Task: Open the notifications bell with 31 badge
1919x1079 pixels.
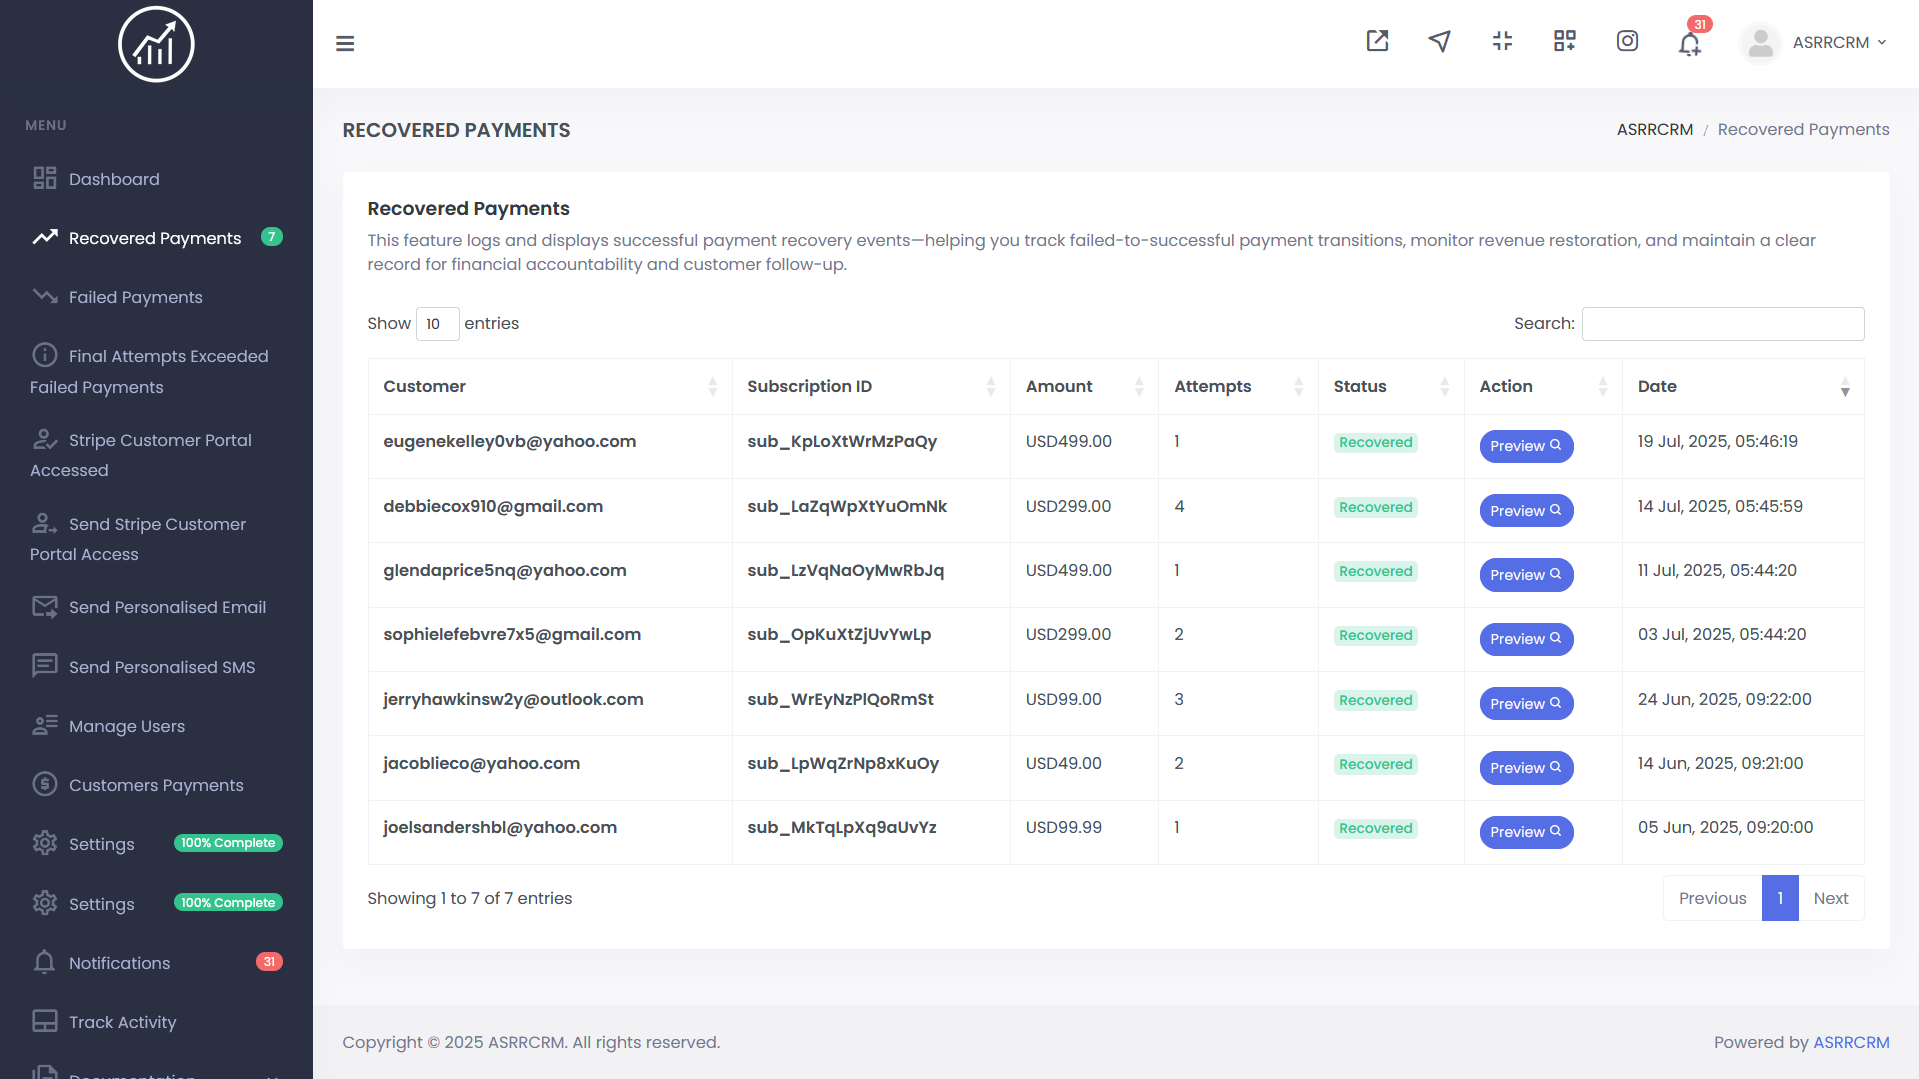Action: [x=1690, y=44]
